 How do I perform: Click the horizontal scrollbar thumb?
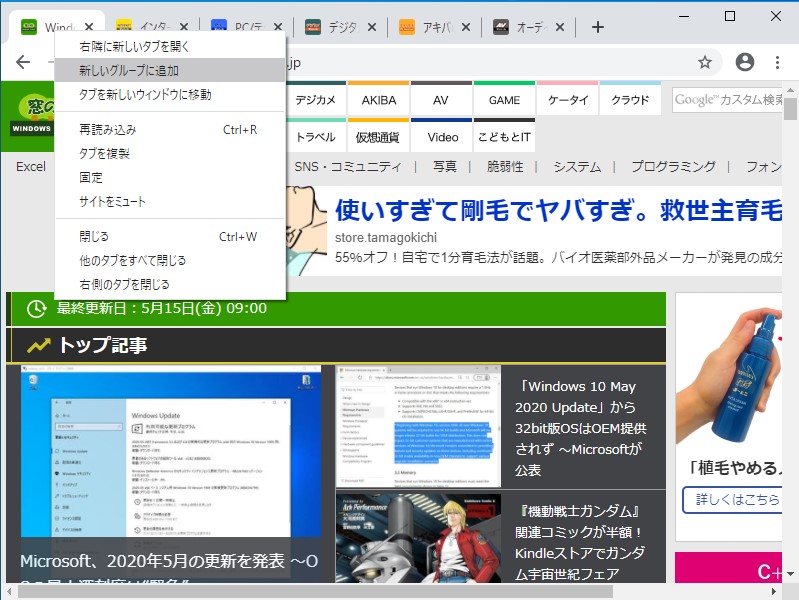[315, 591]
